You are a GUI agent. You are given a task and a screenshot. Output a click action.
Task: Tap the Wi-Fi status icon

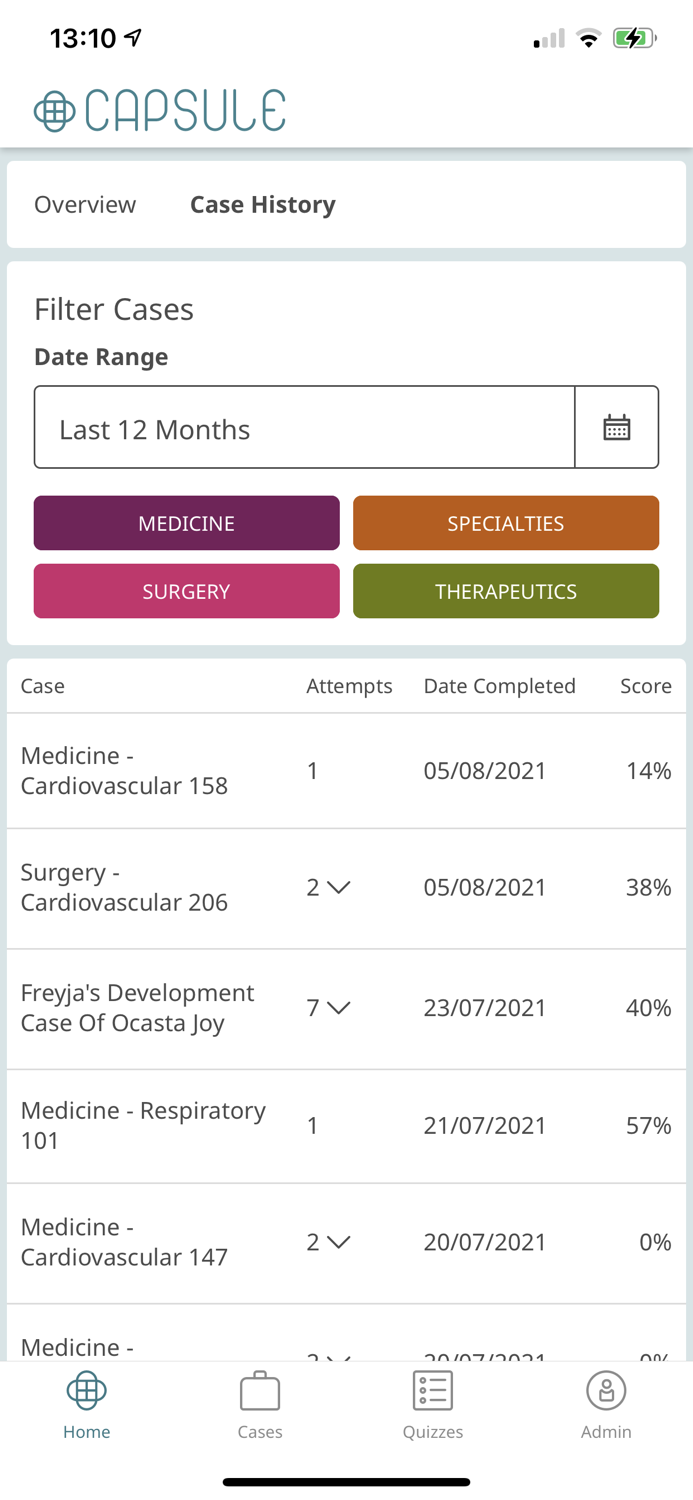pos(589,37)
